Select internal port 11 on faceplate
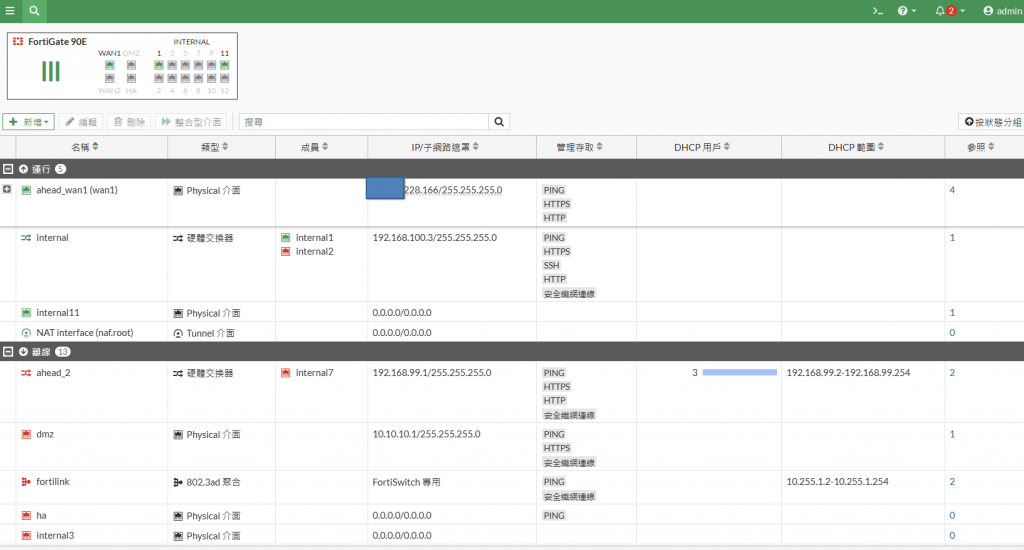The height and width of the screenshot is (550, 1024). 225,65
